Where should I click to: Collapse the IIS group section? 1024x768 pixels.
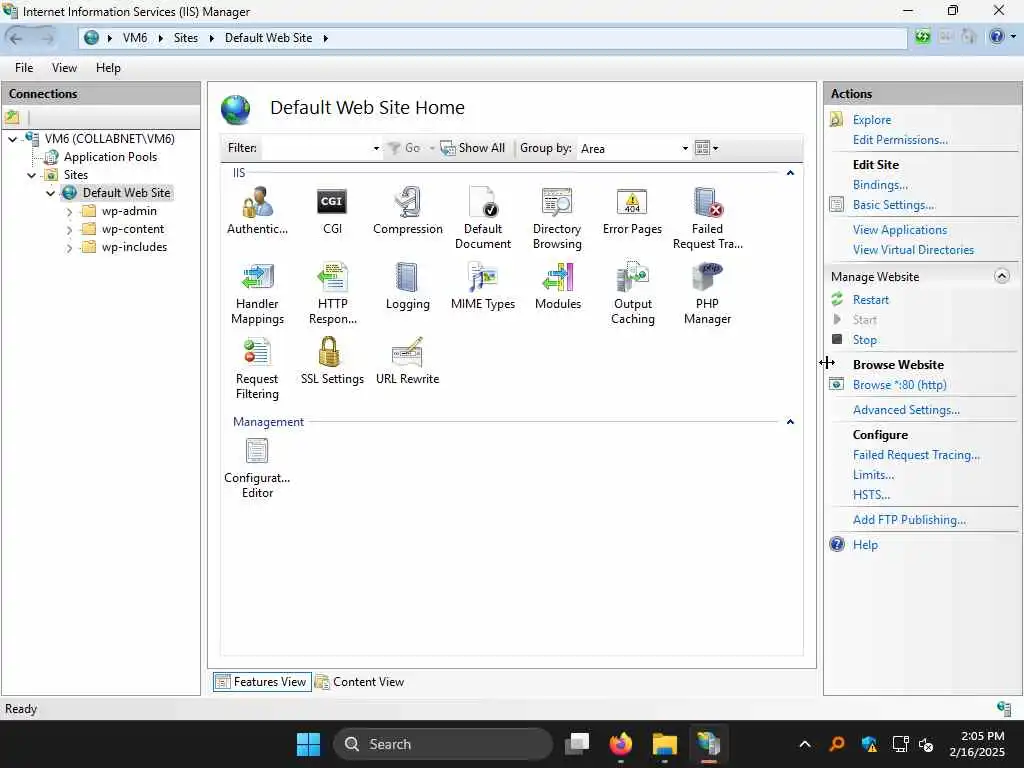coord(790,173)
